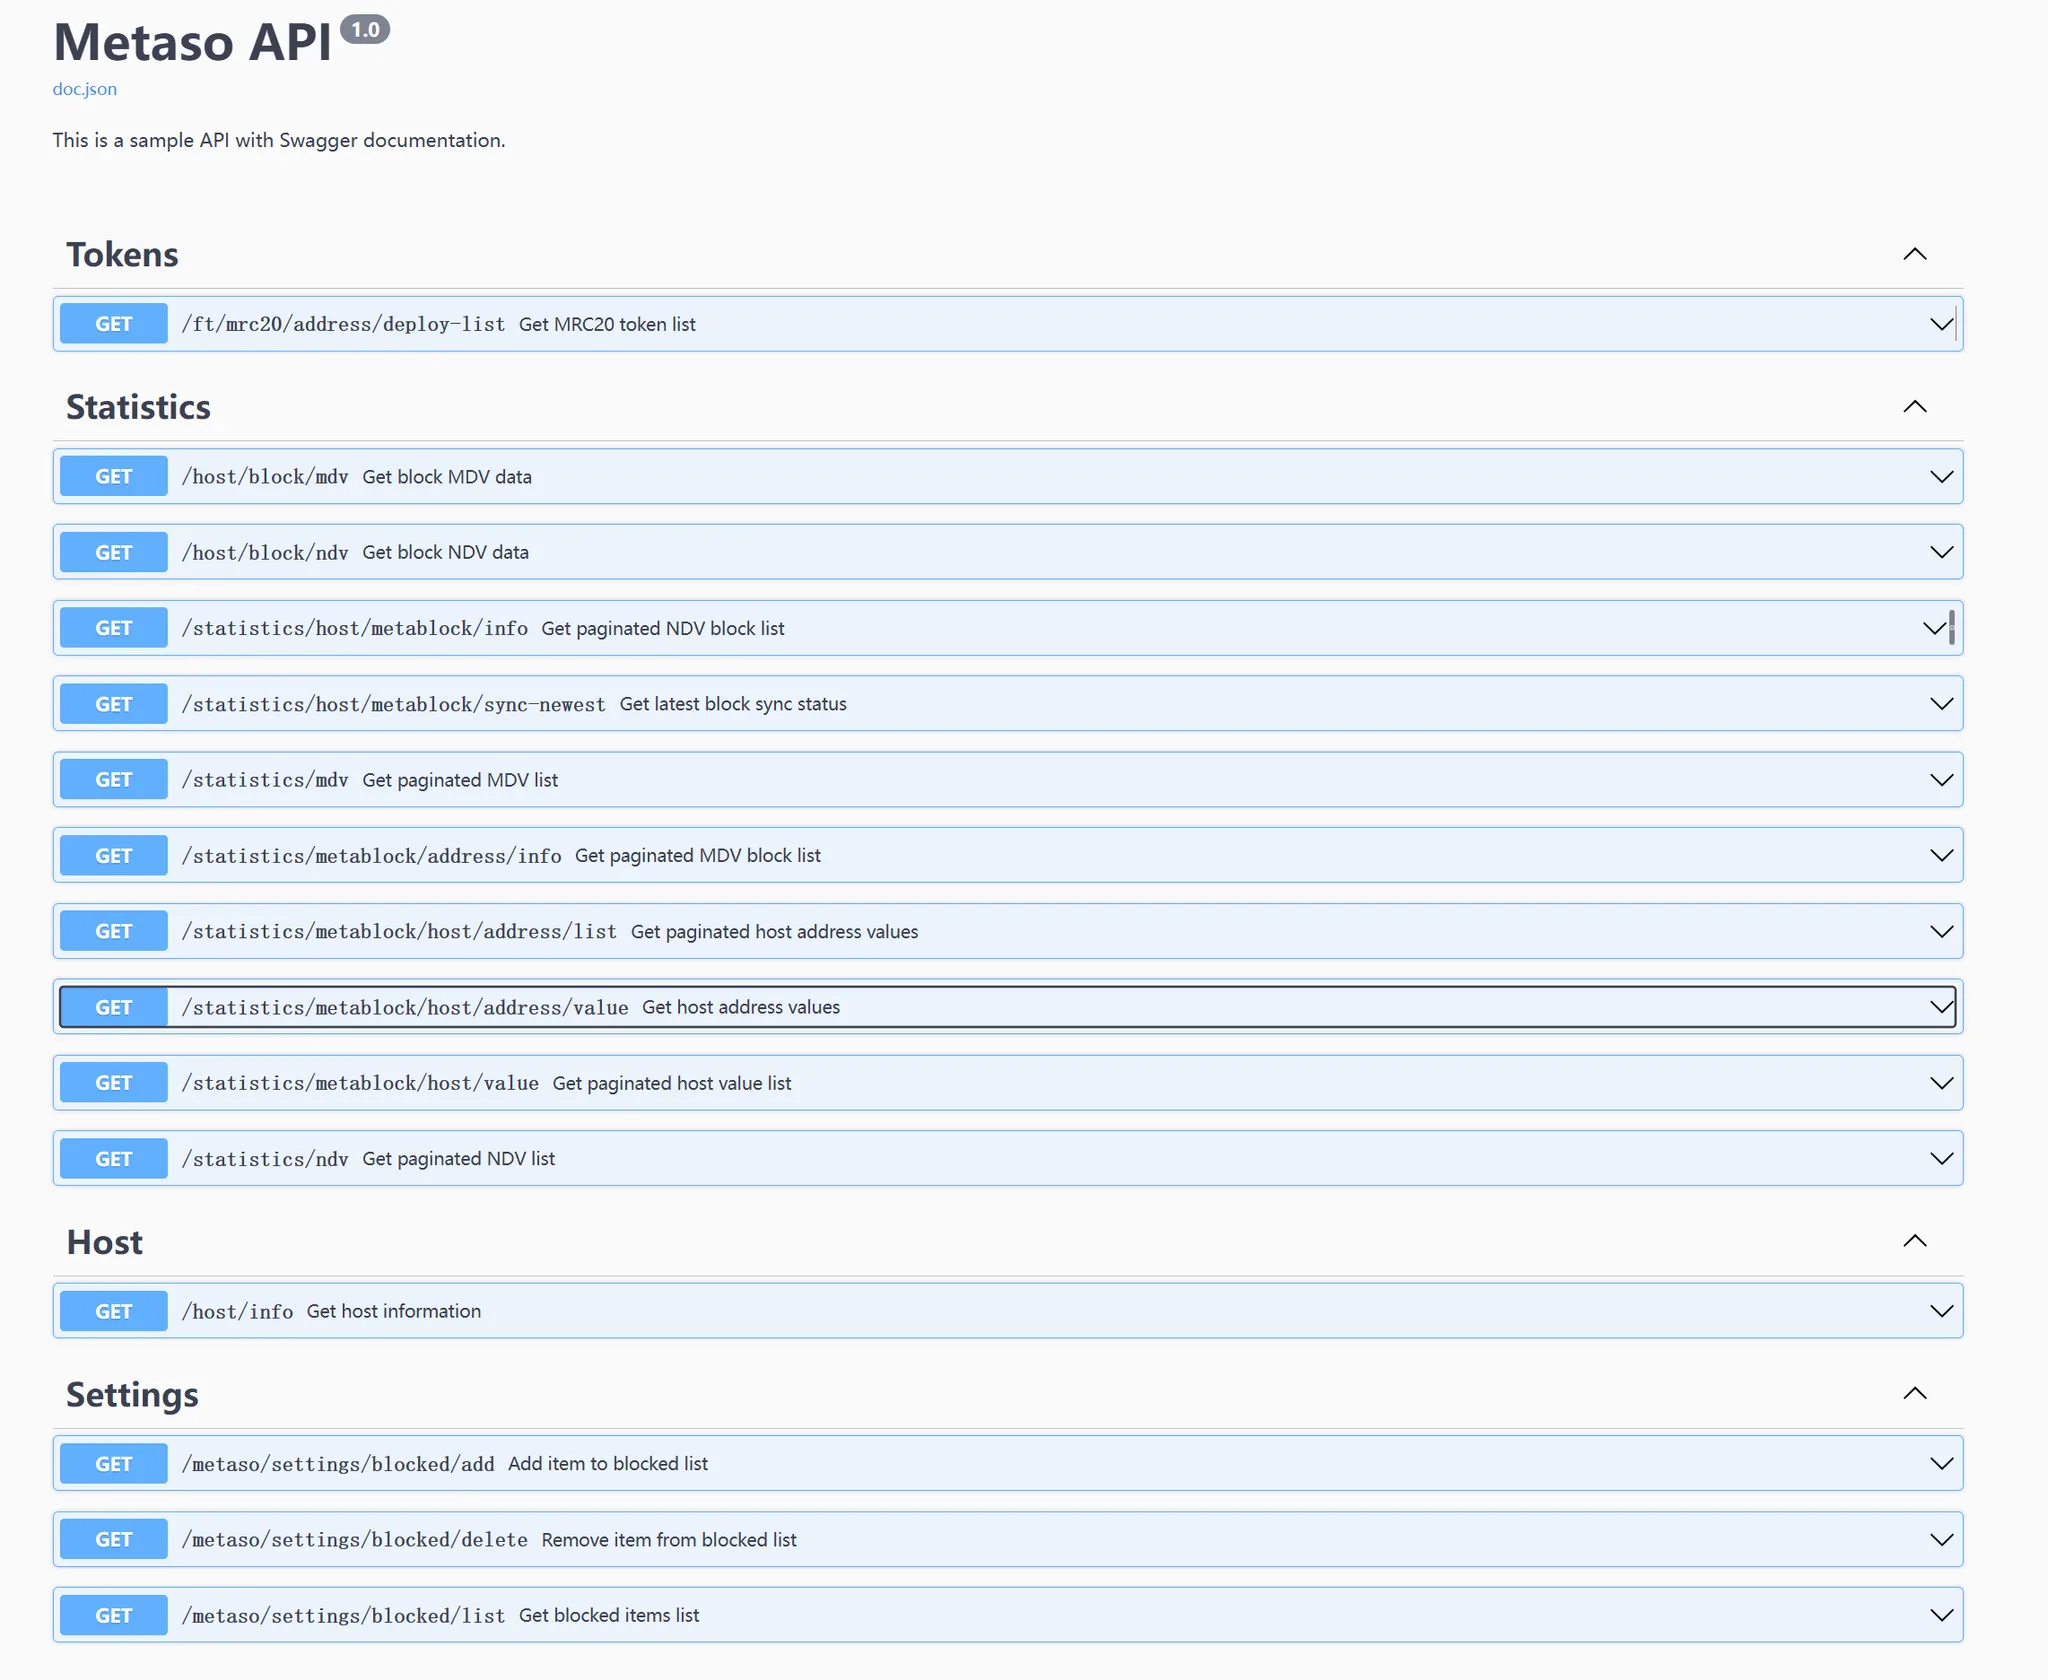Screen dimensions: 2048x1680
Task: Expand arrow for /statistics/ndv endpoint
Action: [x=1941, y=1159]
